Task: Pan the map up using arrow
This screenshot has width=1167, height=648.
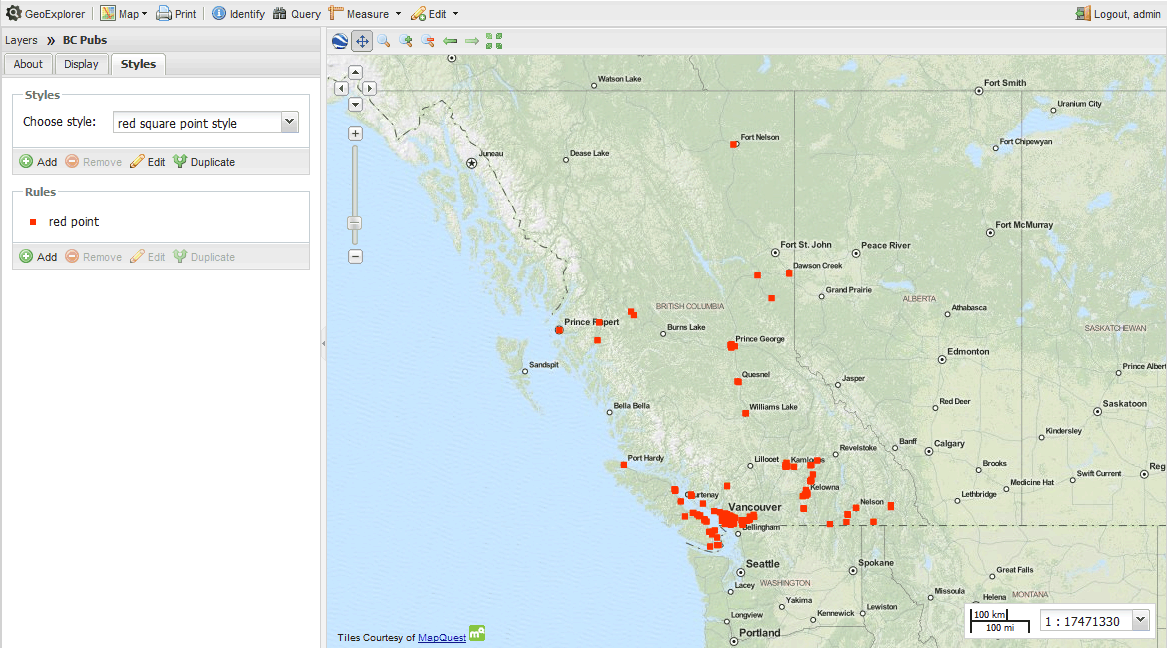Action: [355, 73]
